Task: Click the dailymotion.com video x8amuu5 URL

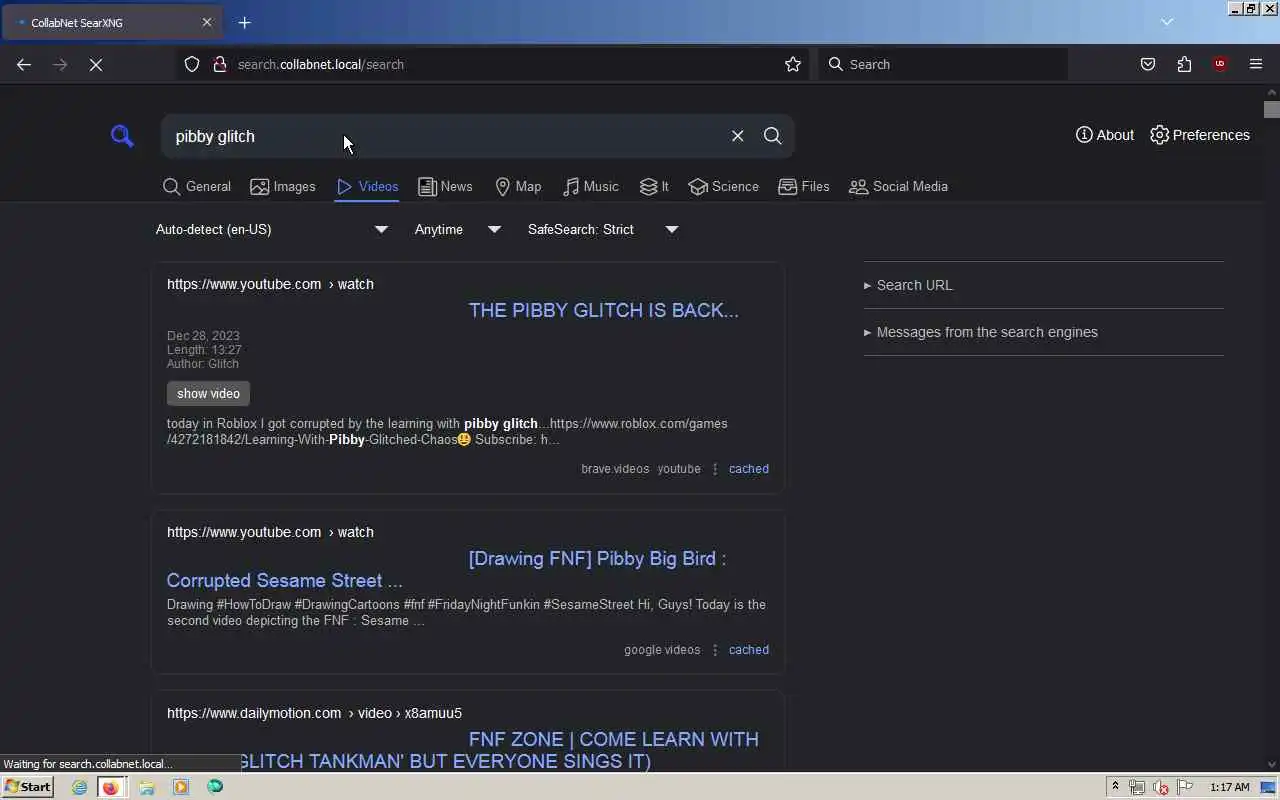Action: (x=314, y=713)
